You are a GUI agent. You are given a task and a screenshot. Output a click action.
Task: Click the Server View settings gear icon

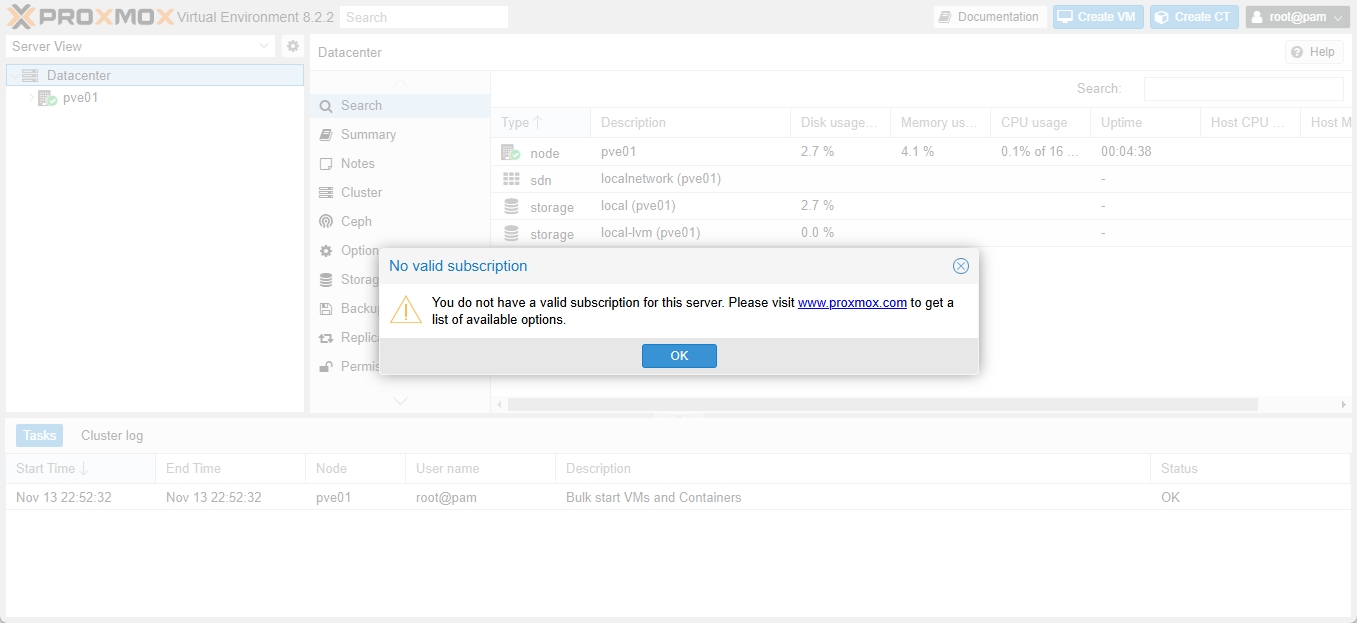292,46
